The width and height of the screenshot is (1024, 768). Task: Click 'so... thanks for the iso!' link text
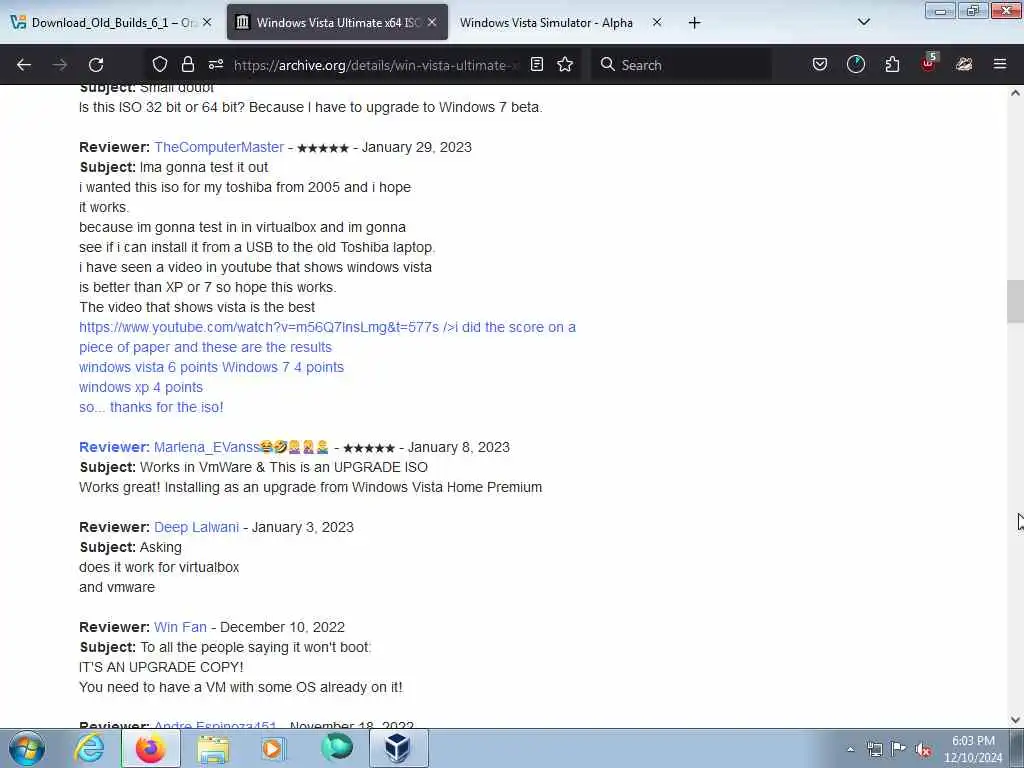[151, 407]
